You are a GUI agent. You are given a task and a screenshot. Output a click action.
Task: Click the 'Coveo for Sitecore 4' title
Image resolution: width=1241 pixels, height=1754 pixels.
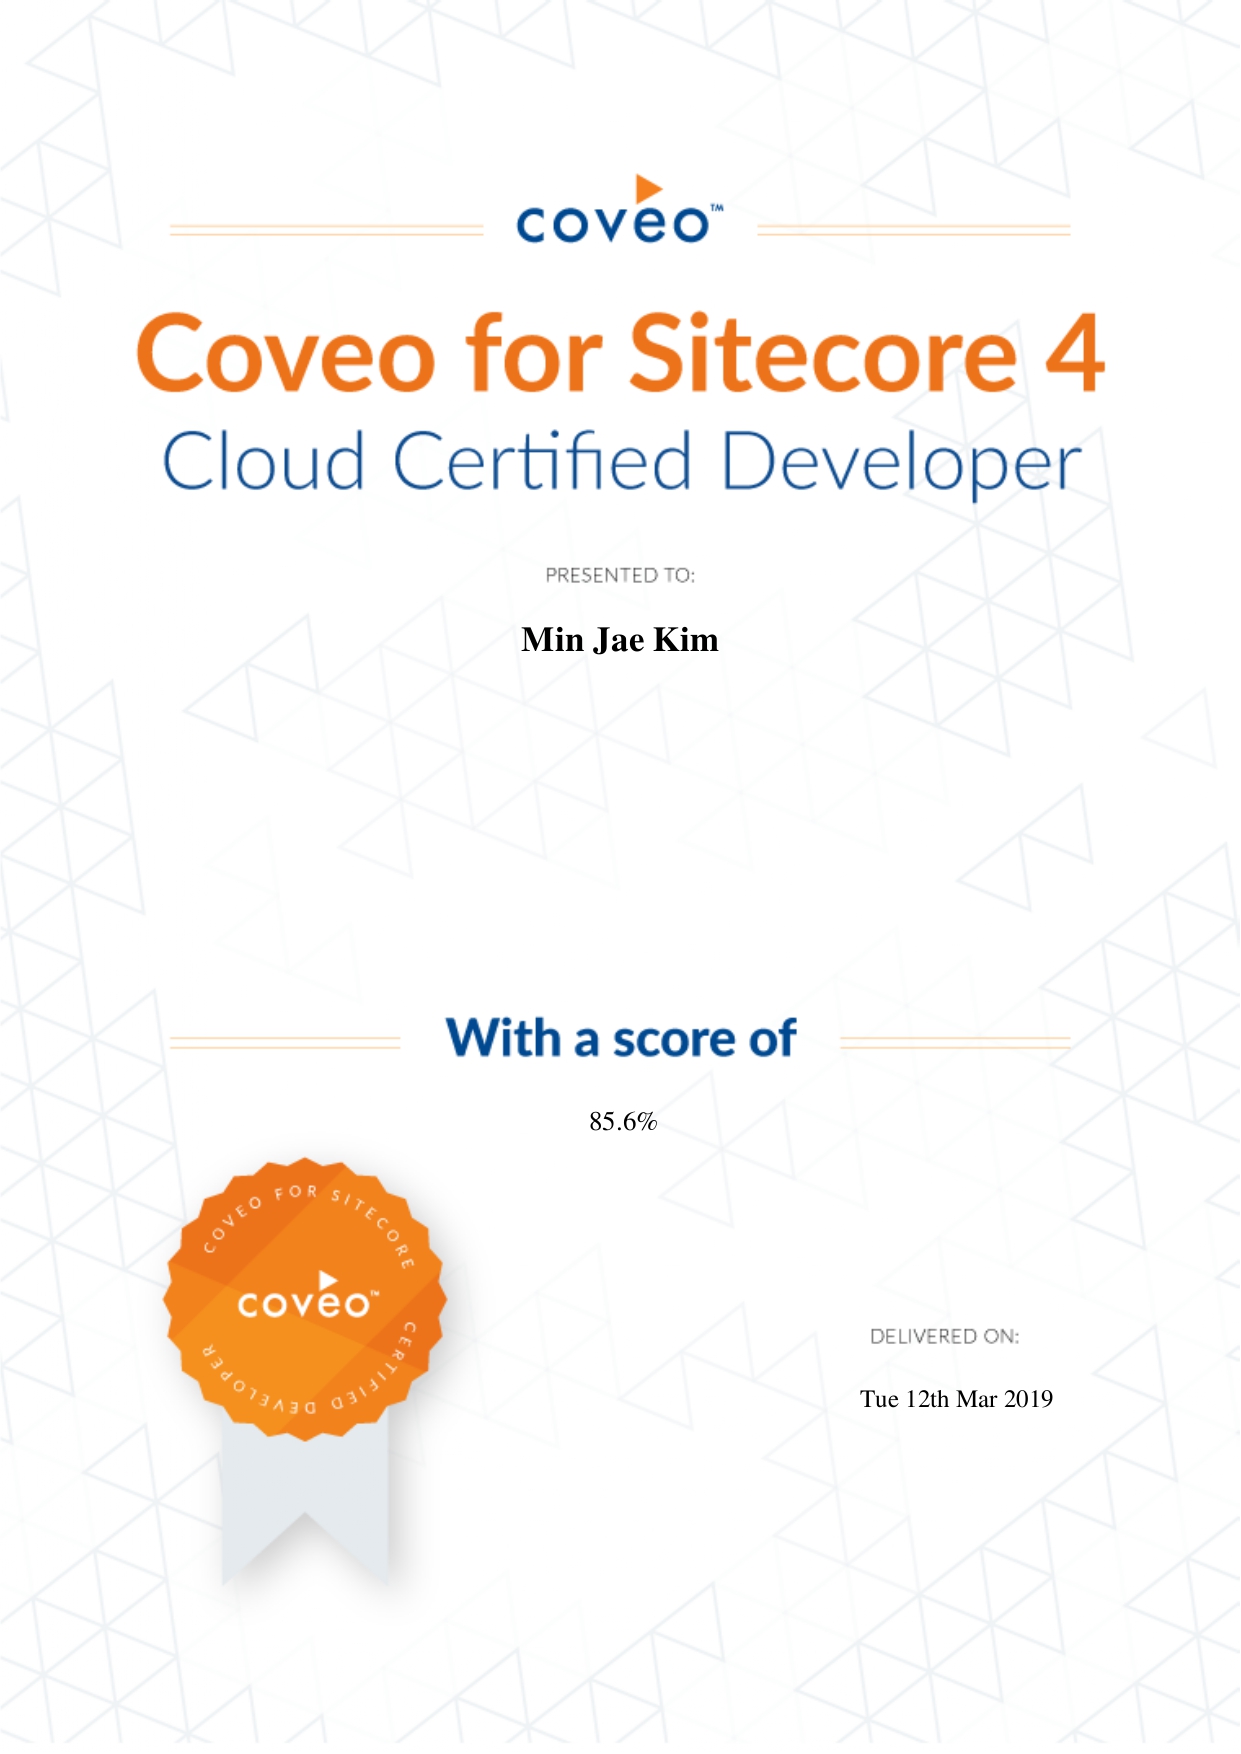(x=621, y=353)
